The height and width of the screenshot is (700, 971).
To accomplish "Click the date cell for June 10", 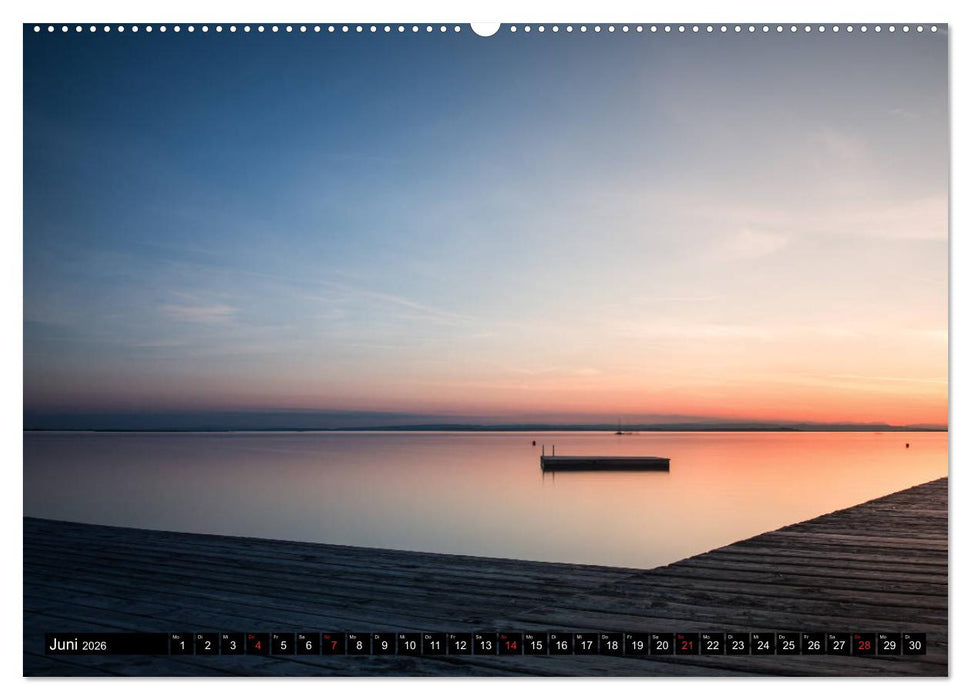I will point(409,646).
